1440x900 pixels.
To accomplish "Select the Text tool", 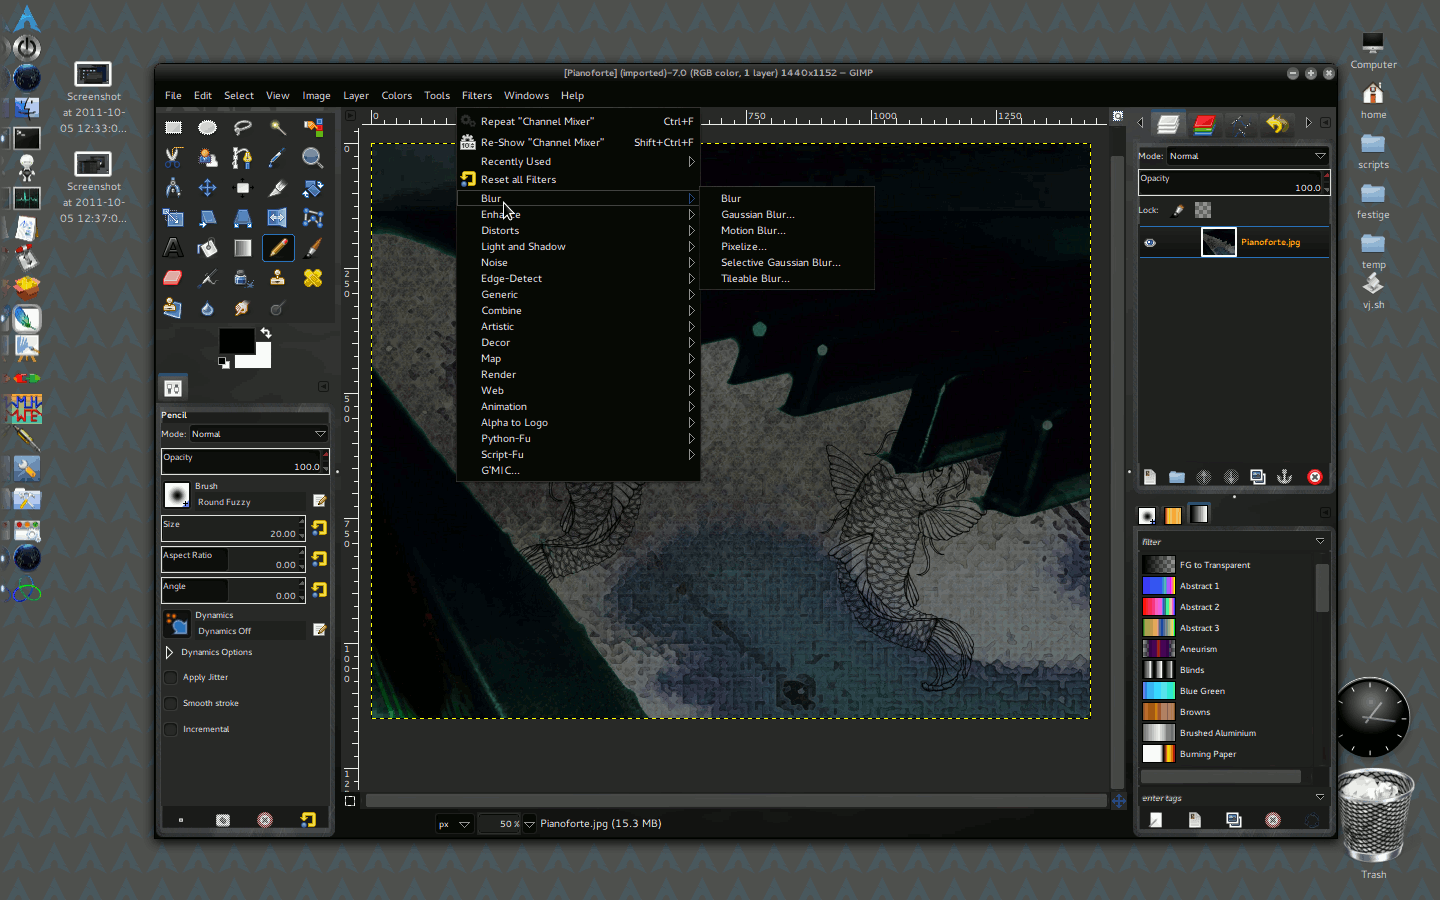I will (173, 247).
